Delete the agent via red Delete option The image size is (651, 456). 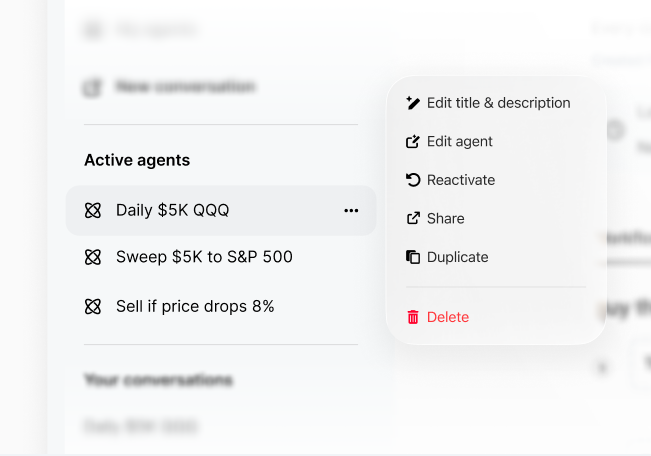pyautogui.click(x=447, y=317)
